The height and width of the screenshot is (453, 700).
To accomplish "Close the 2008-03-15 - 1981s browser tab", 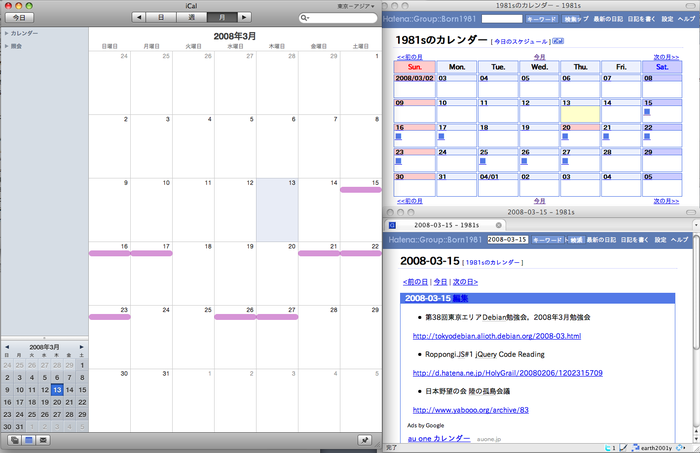I will [x=498, y=225].
